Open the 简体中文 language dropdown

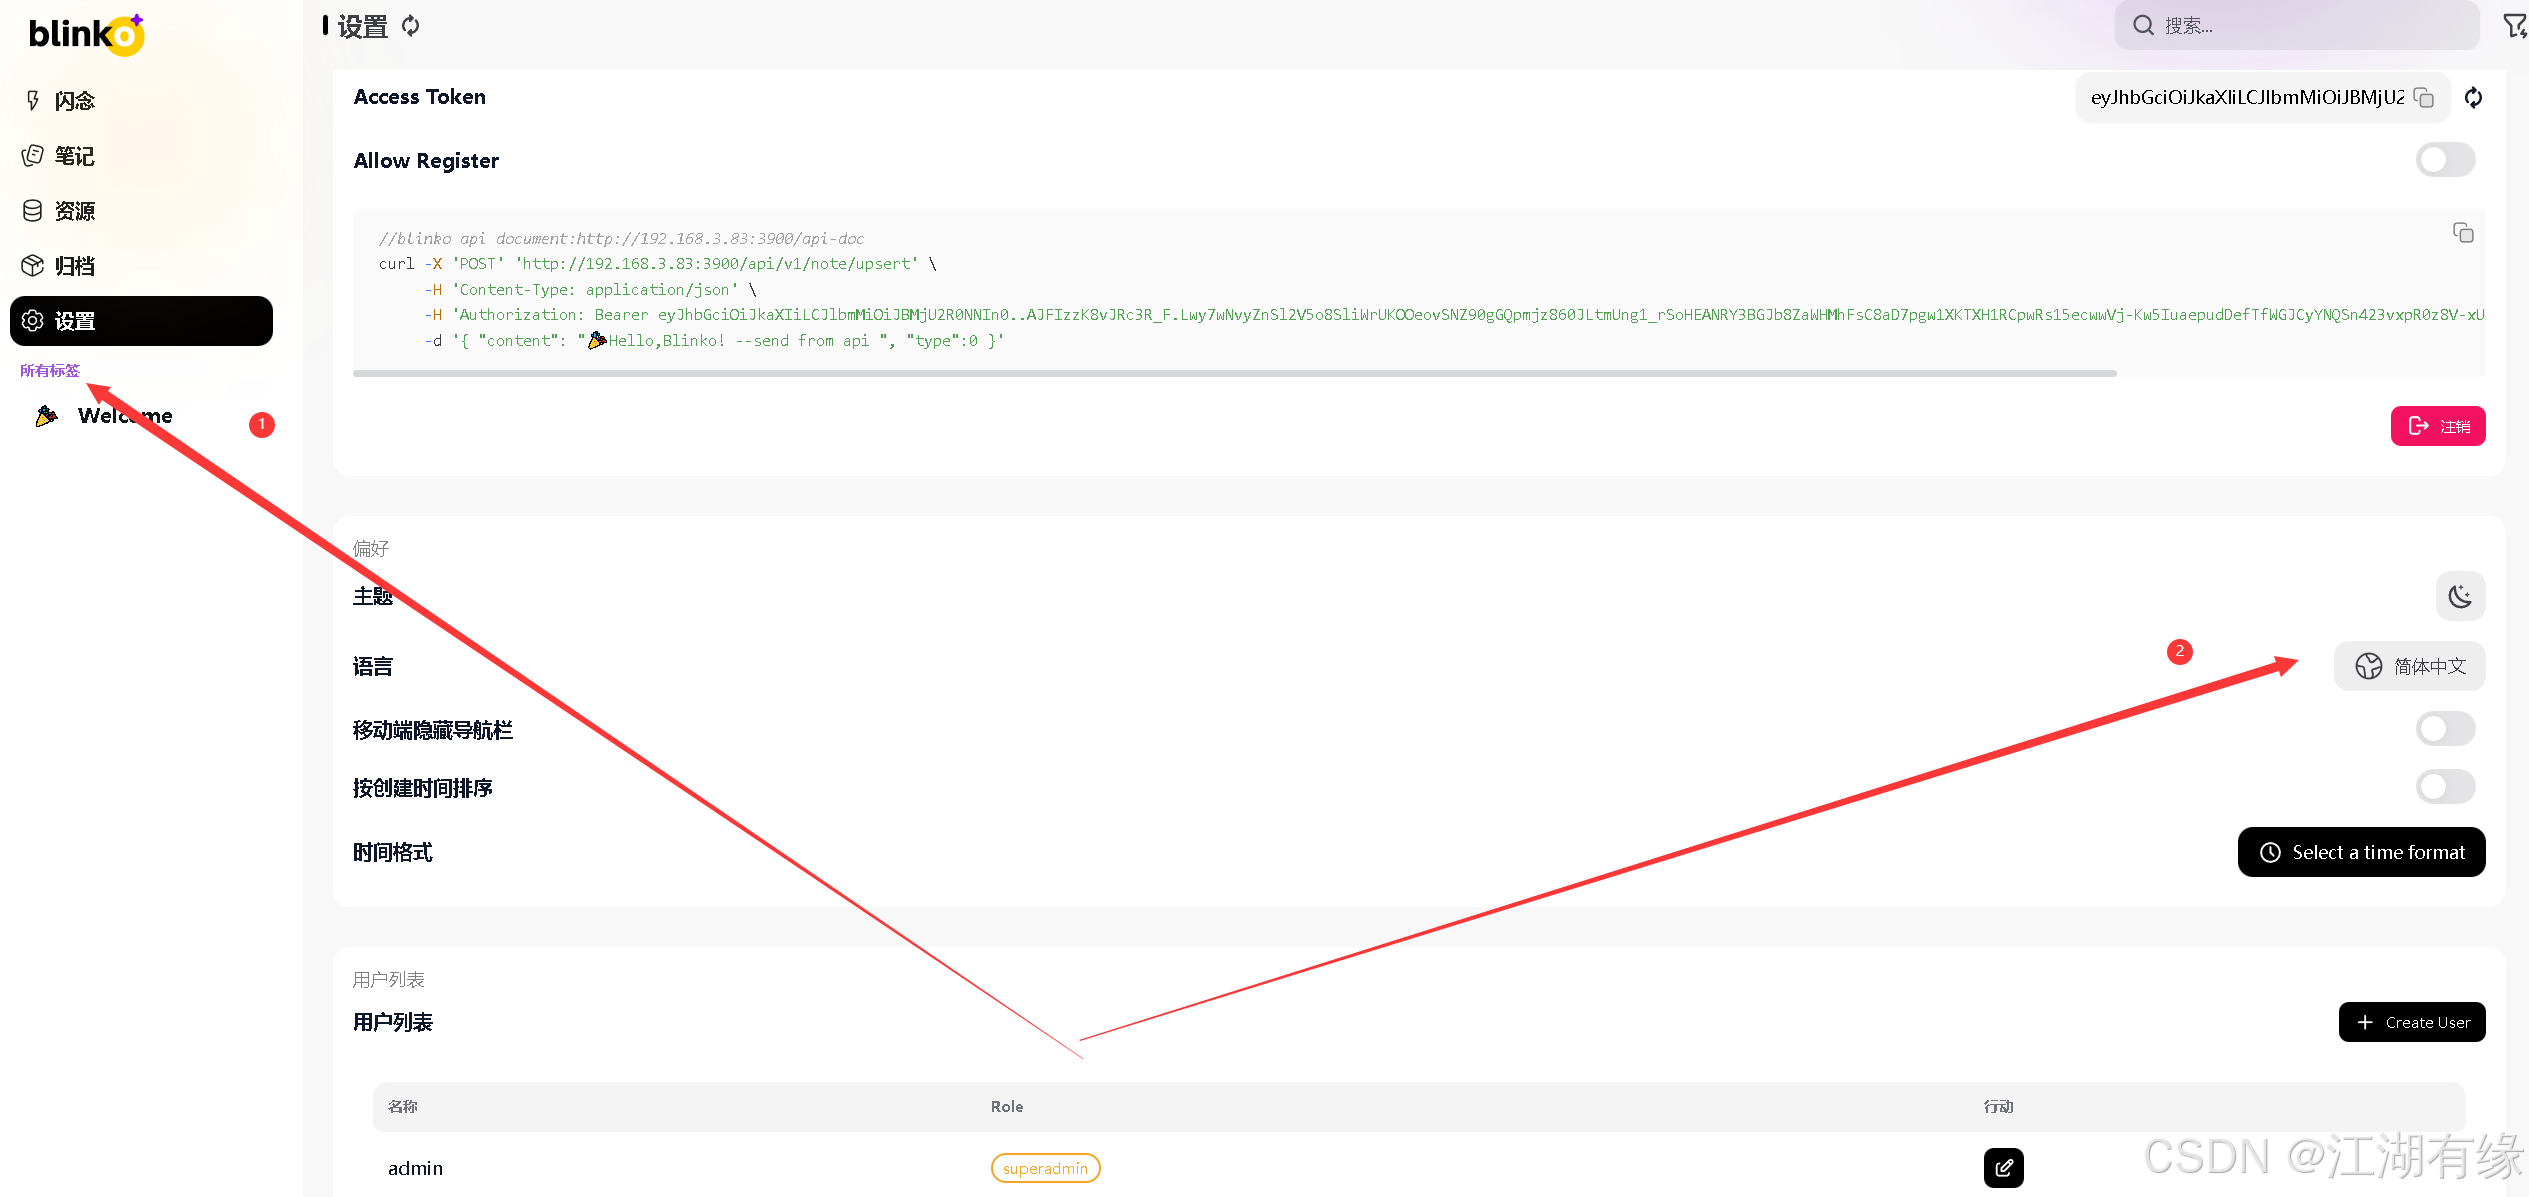2409,666
